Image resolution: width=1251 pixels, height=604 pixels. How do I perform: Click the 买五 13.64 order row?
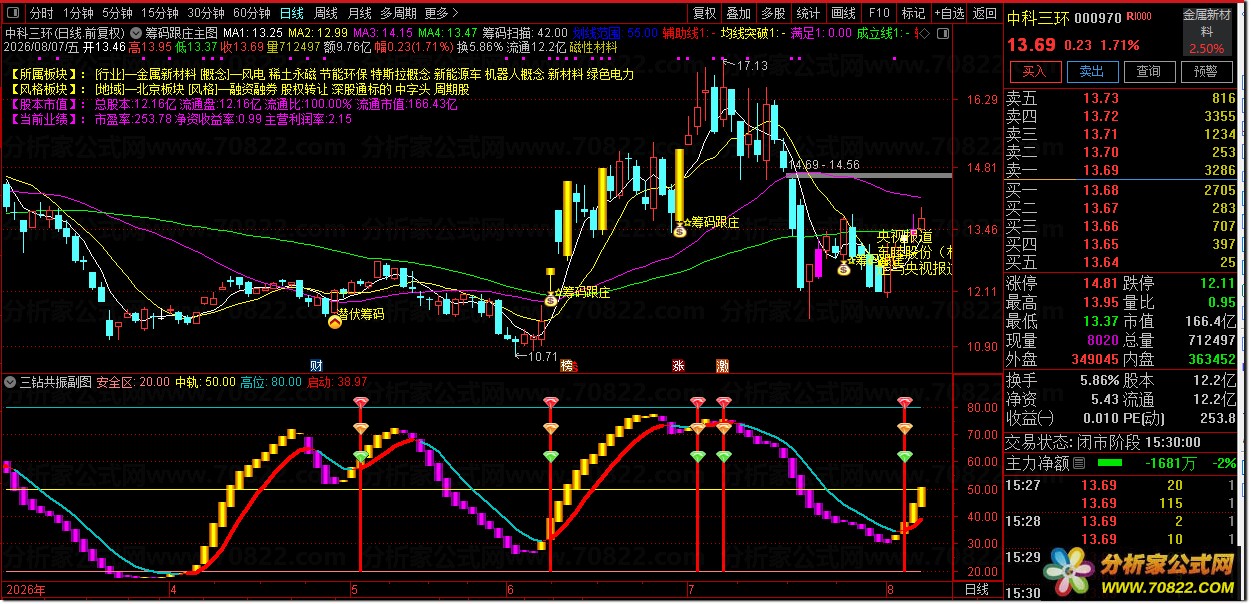click(1122, 262)
